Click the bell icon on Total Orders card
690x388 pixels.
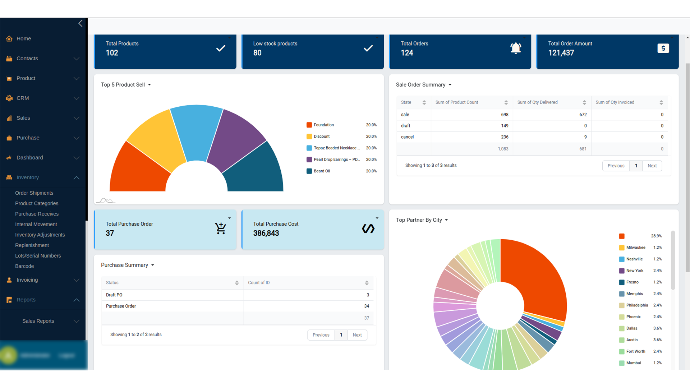(516, 48)
